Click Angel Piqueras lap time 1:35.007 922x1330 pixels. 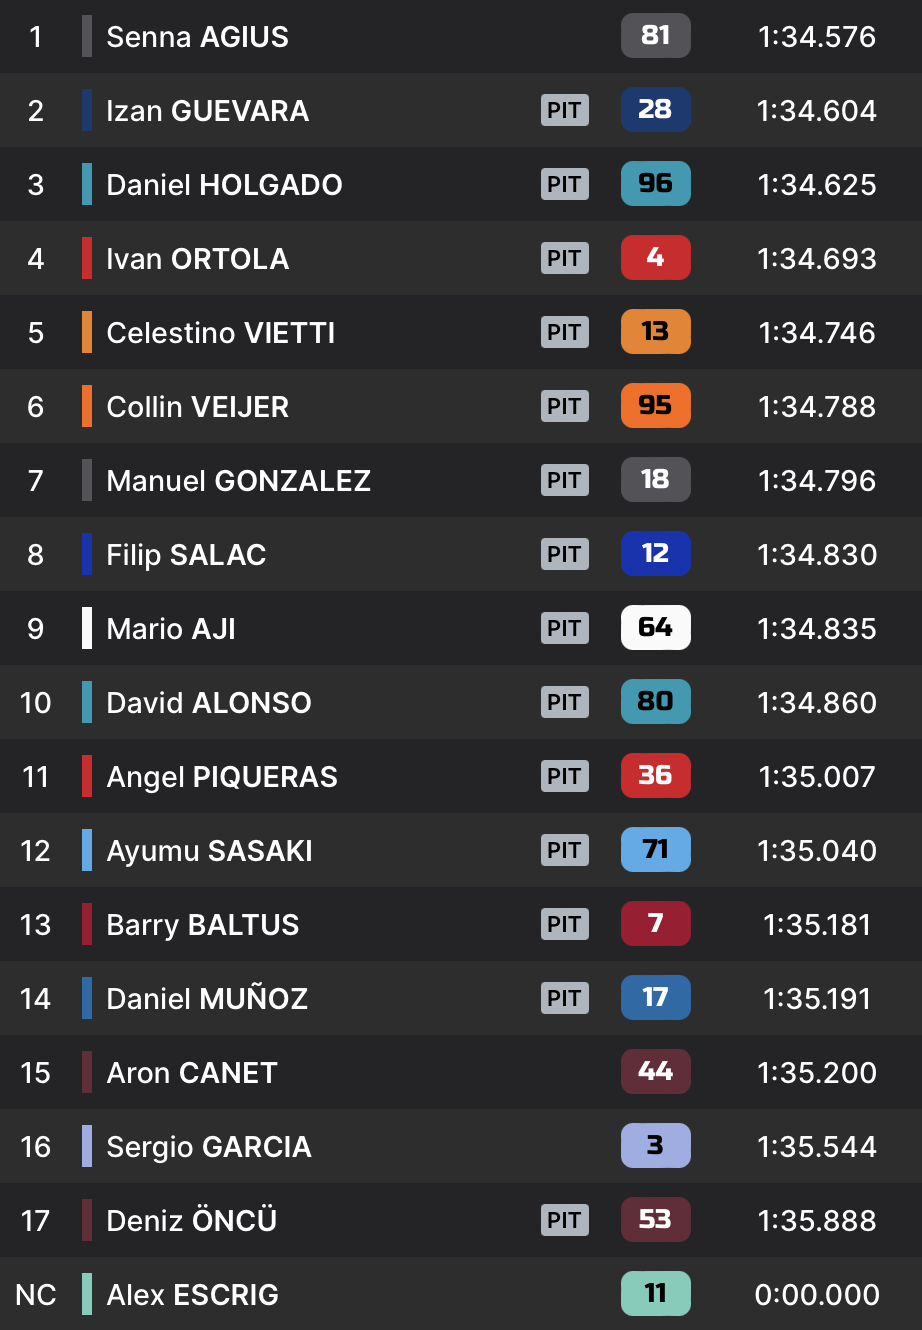coord(817,777)
